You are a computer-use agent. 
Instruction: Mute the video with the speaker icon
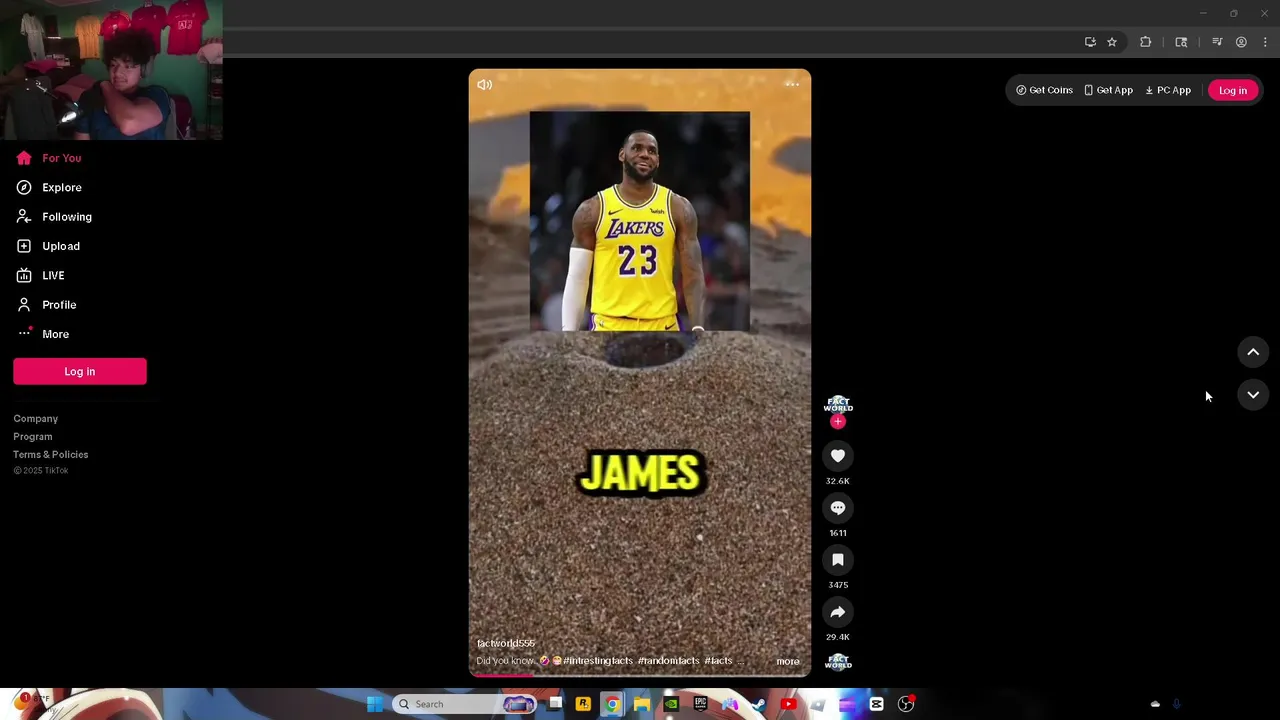(x=484, y=85)
